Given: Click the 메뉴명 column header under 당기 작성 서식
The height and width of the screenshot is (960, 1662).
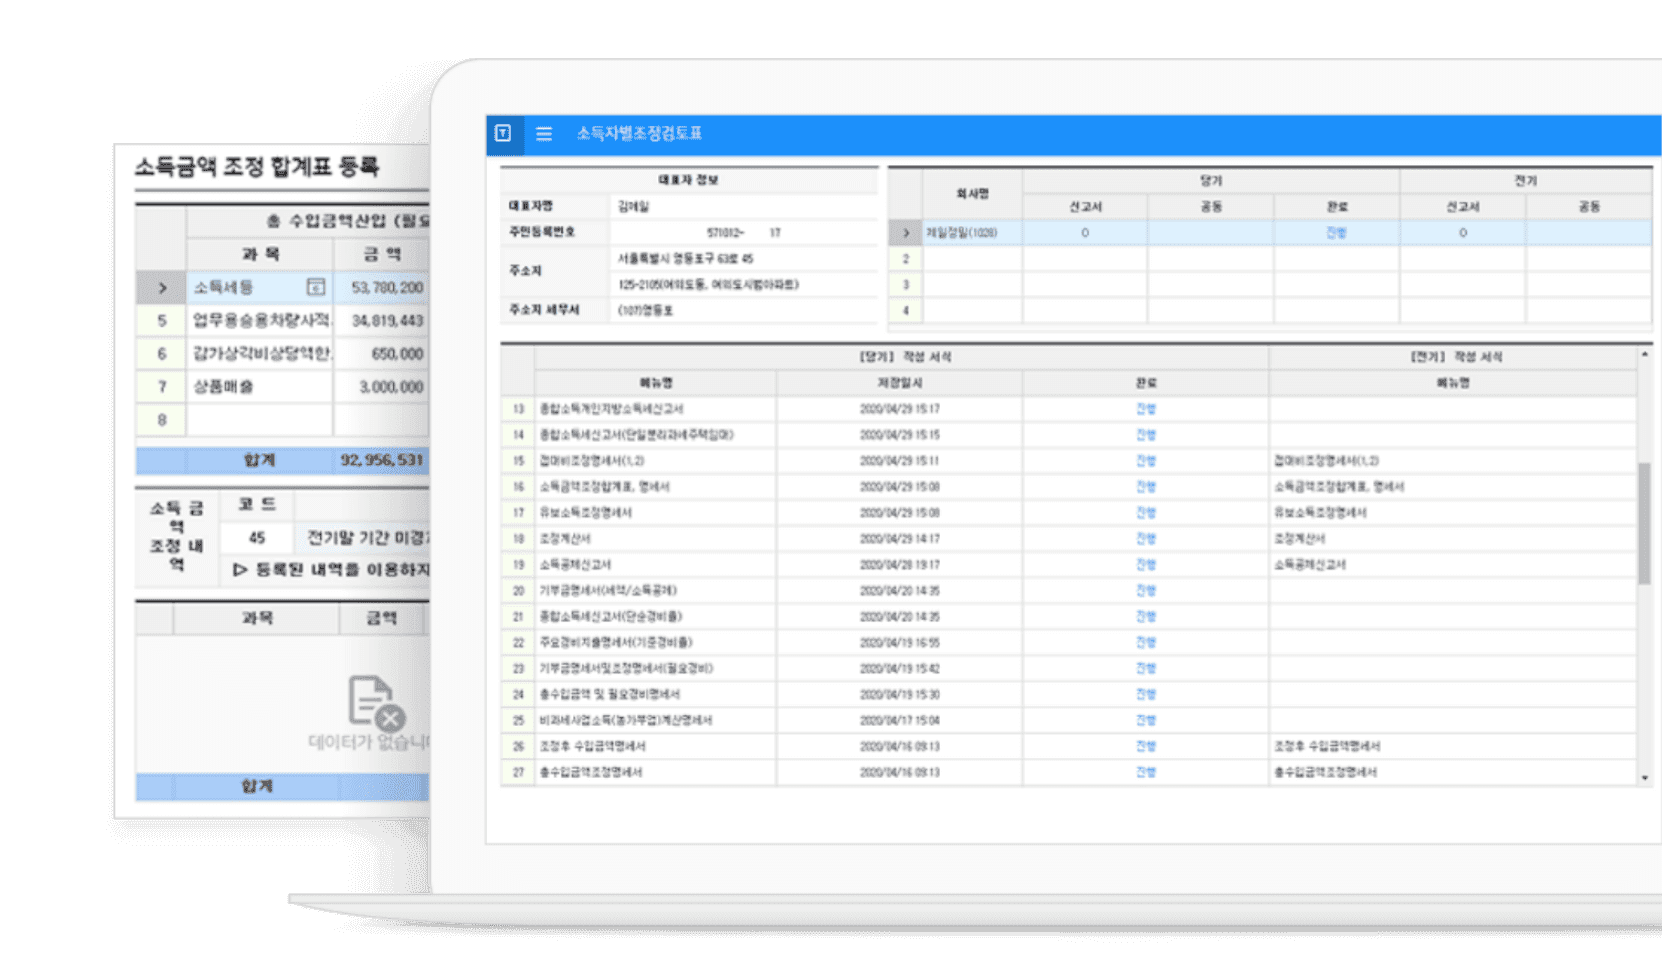Looking at the screenshot, I should pos(656,383).
